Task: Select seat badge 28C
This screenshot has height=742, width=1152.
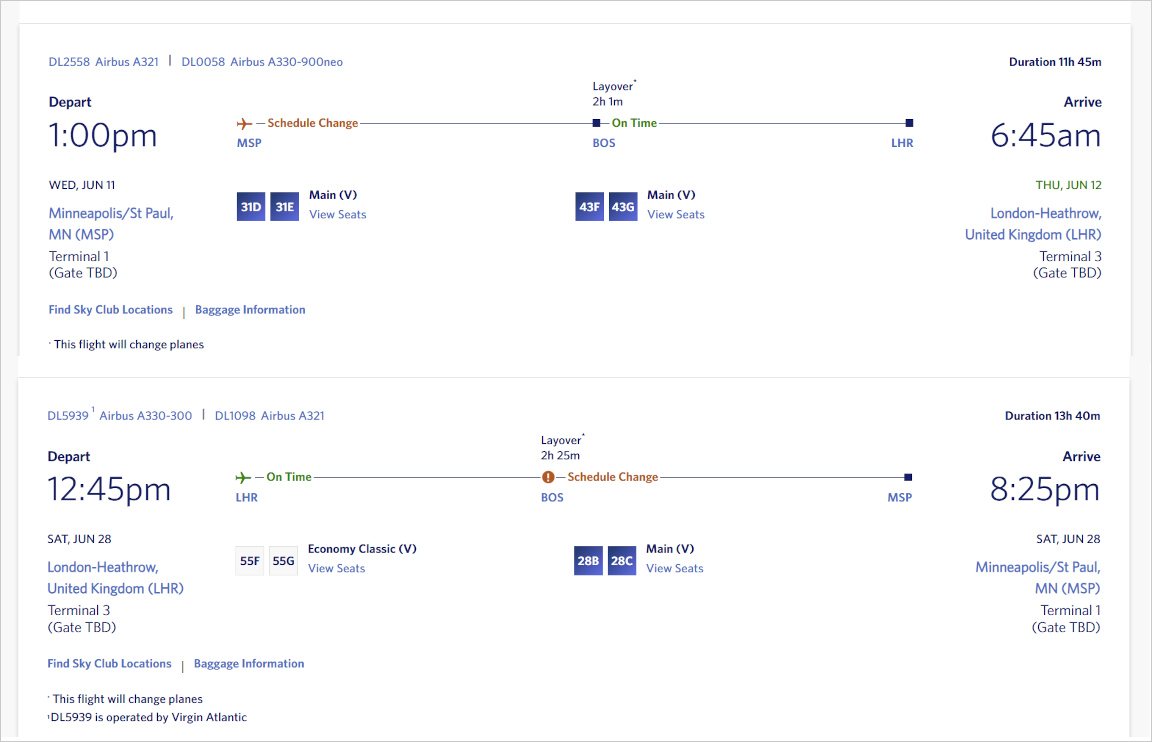Action: (x=622, y=560)
